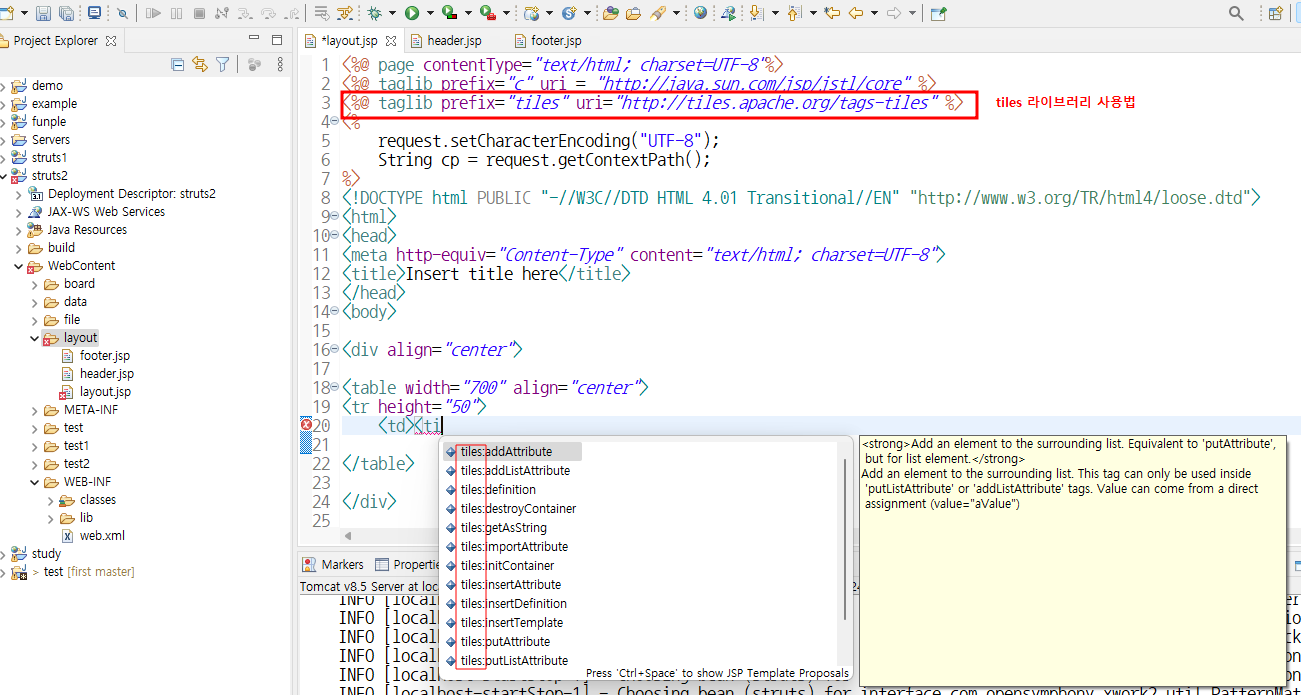Click the Back navigation arrow
1301x695 pixels.
coord(856,13)
